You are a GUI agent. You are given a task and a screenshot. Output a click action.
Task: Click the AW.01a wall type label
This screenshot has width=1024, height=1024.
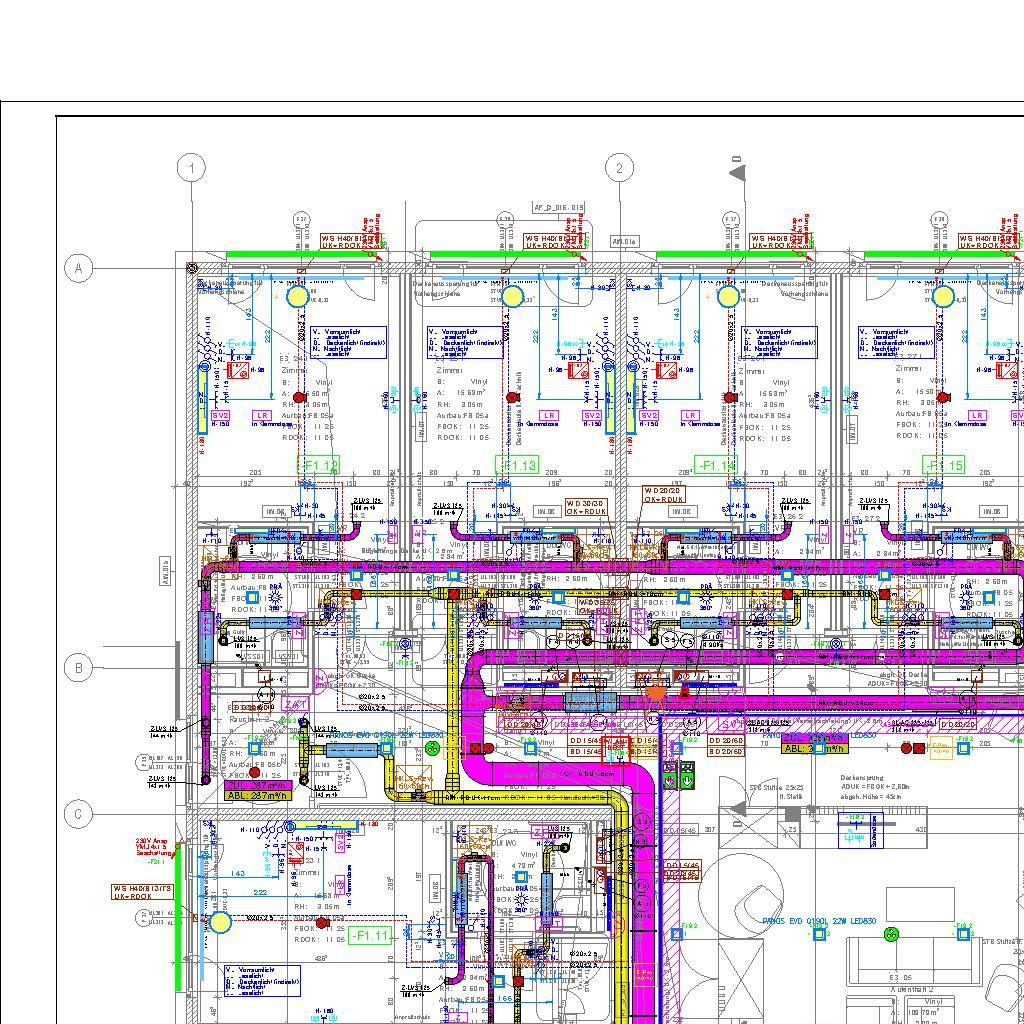coord(625,241)
